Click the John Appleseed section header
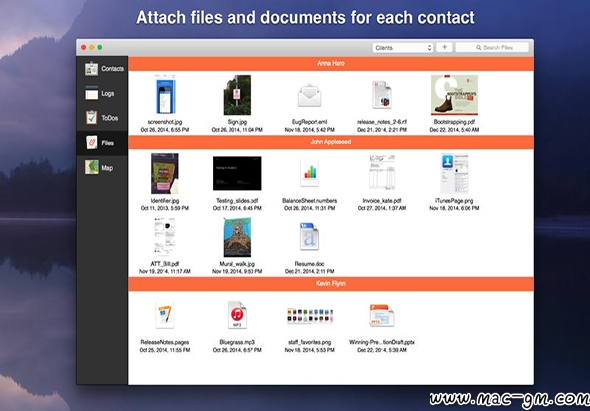Image resolution: width=590 pixels, height=411 pixels. point(331,142)
